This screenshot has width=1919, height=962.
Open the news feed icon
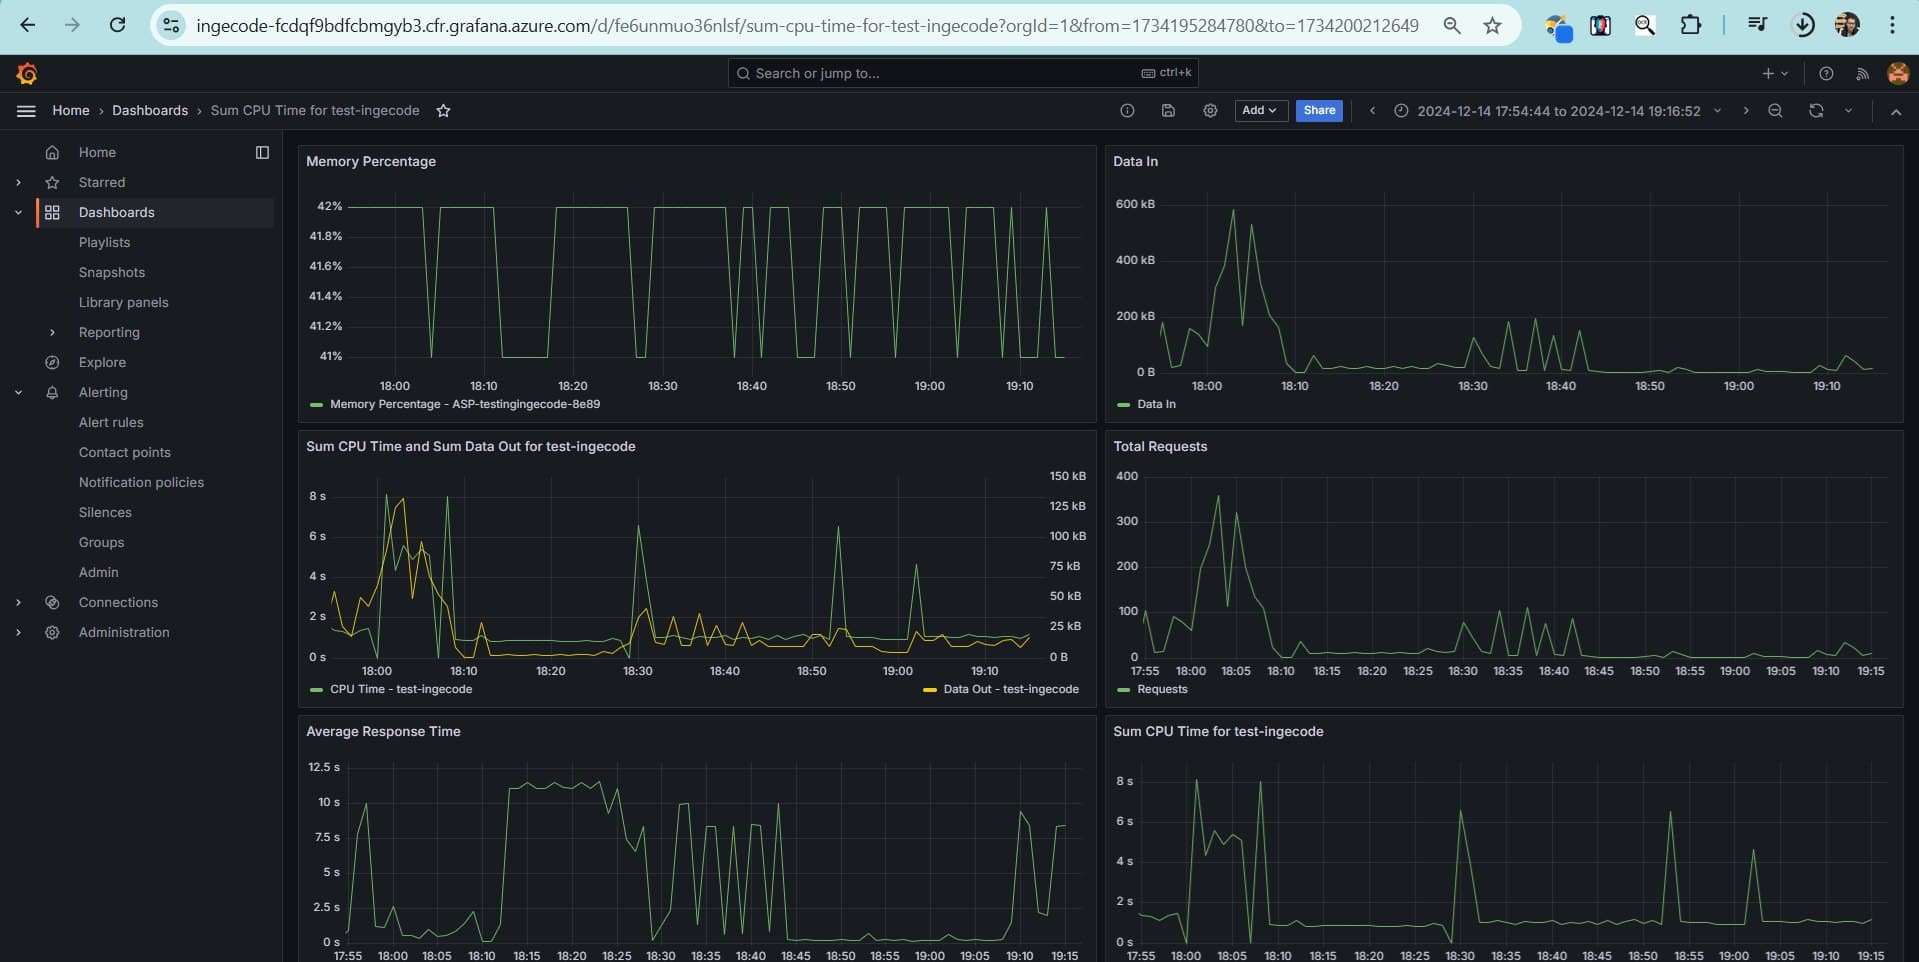point(1862,73)
